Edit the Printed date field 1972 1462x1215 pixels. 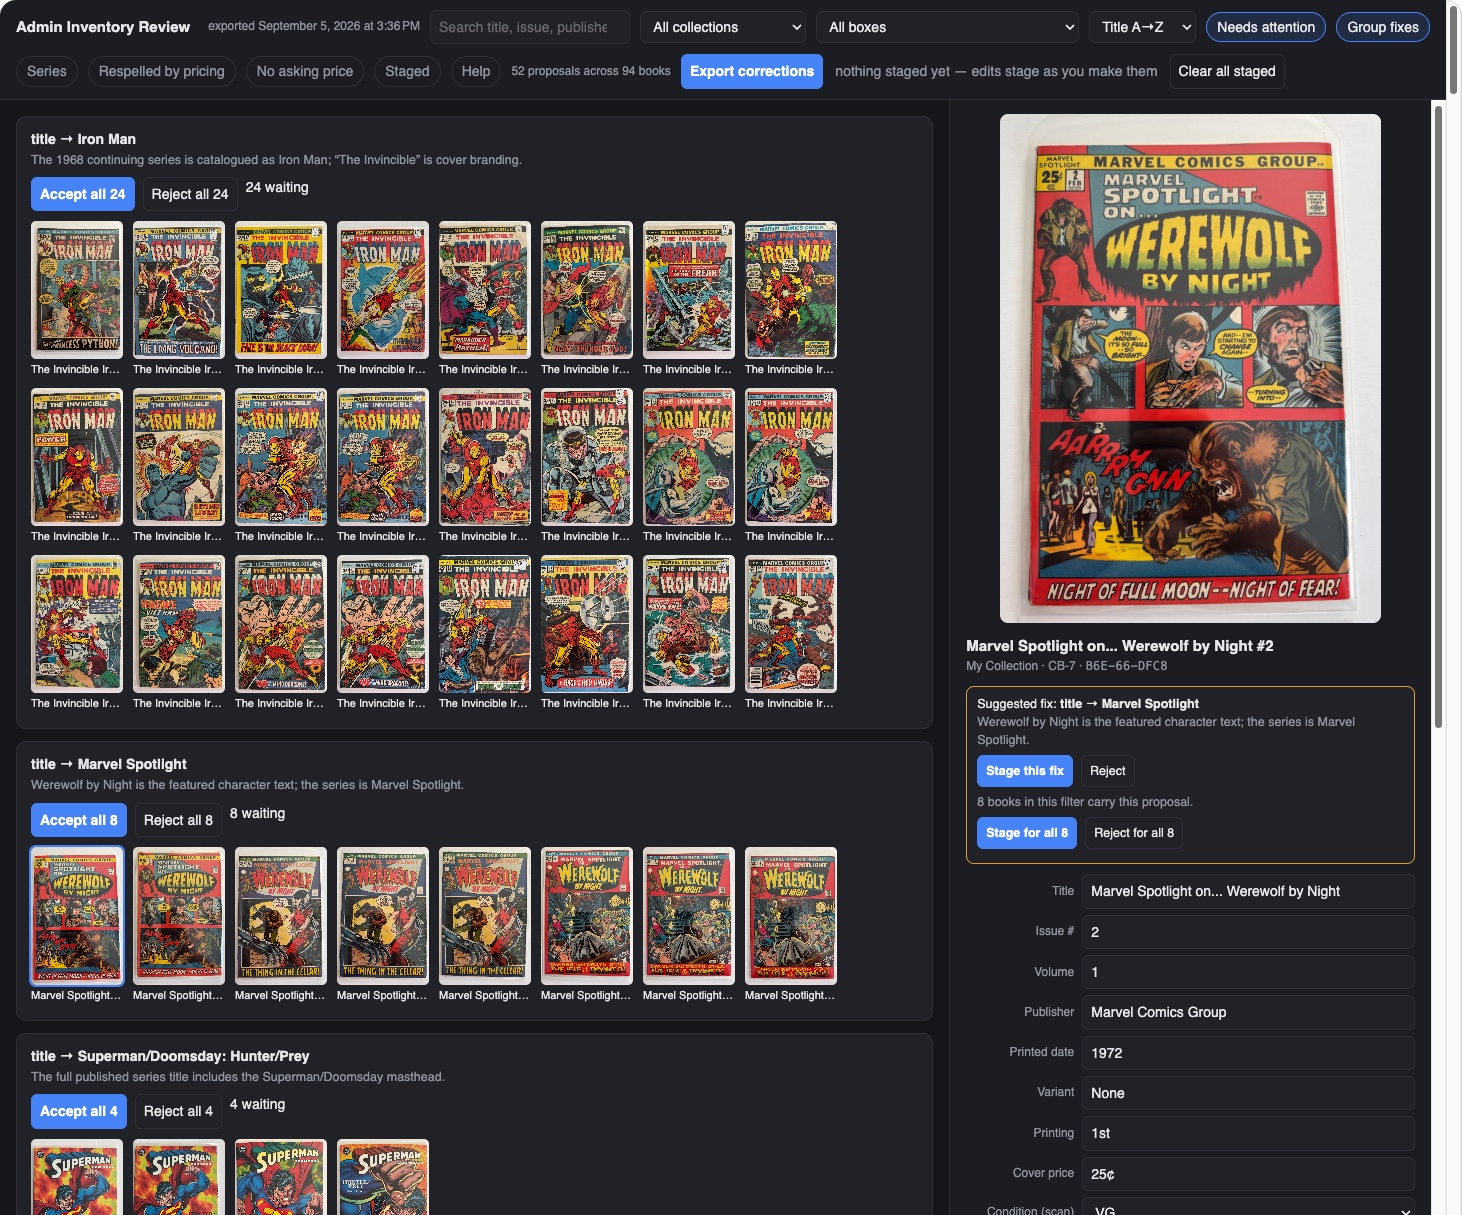coord(1248,1053)
